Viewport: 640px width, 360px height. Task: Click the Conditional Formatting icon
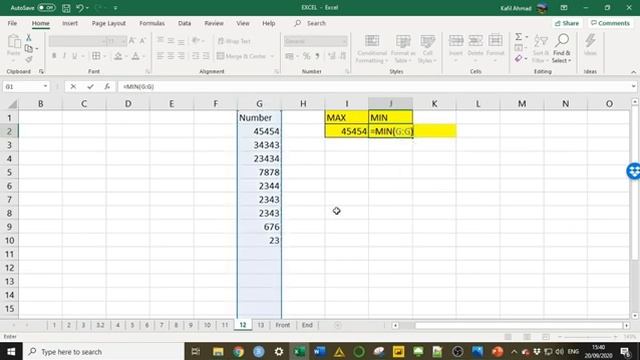(x=372, y=41)
